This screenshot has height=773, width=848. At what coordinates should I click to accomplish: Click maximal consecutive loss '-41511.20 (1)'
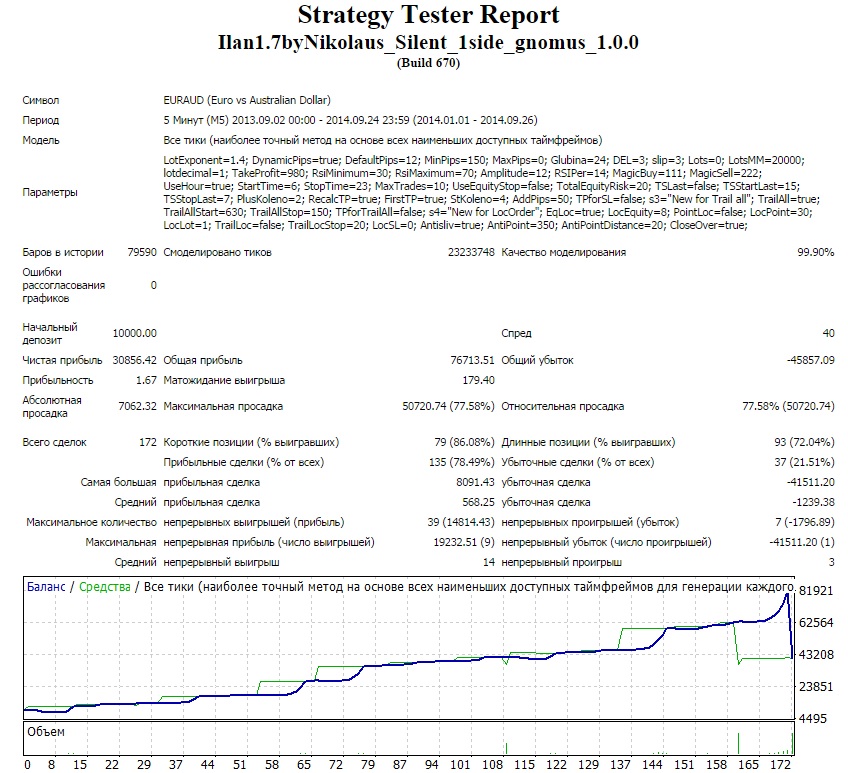pos(801,543)
